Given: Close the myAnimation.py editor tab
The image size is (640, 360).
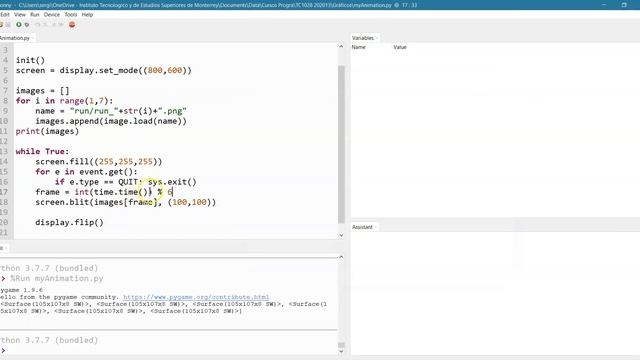Looking at the screenshot, I should point(33,38).
